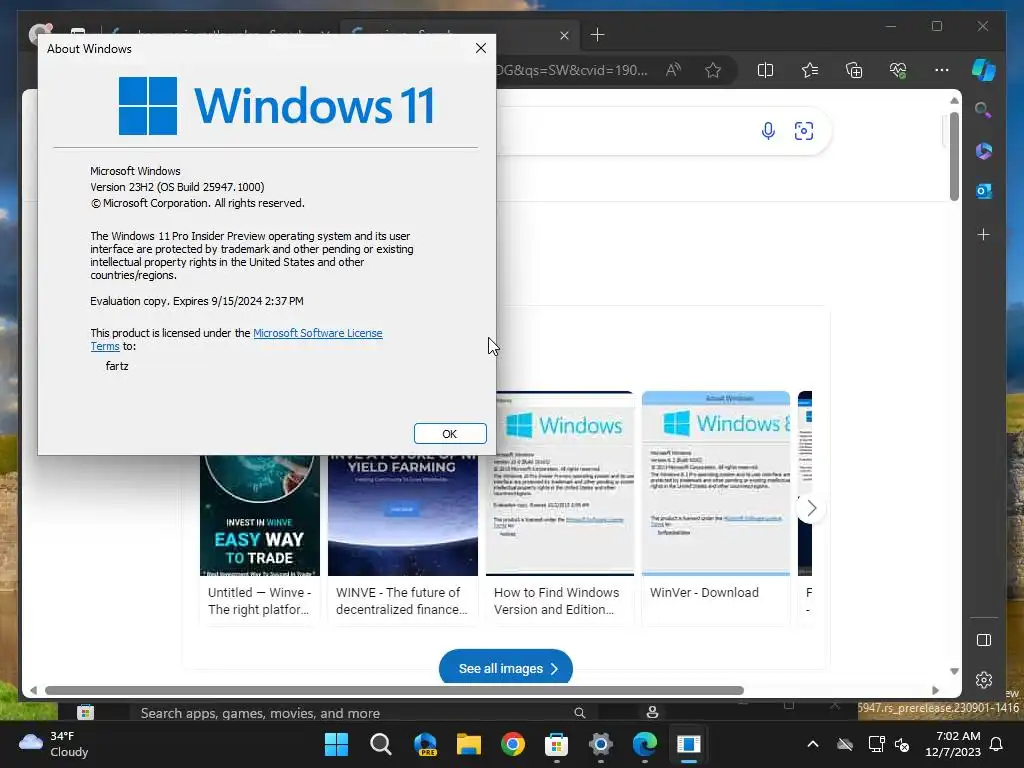Open new tab in Edge

(x=597, y=35)
